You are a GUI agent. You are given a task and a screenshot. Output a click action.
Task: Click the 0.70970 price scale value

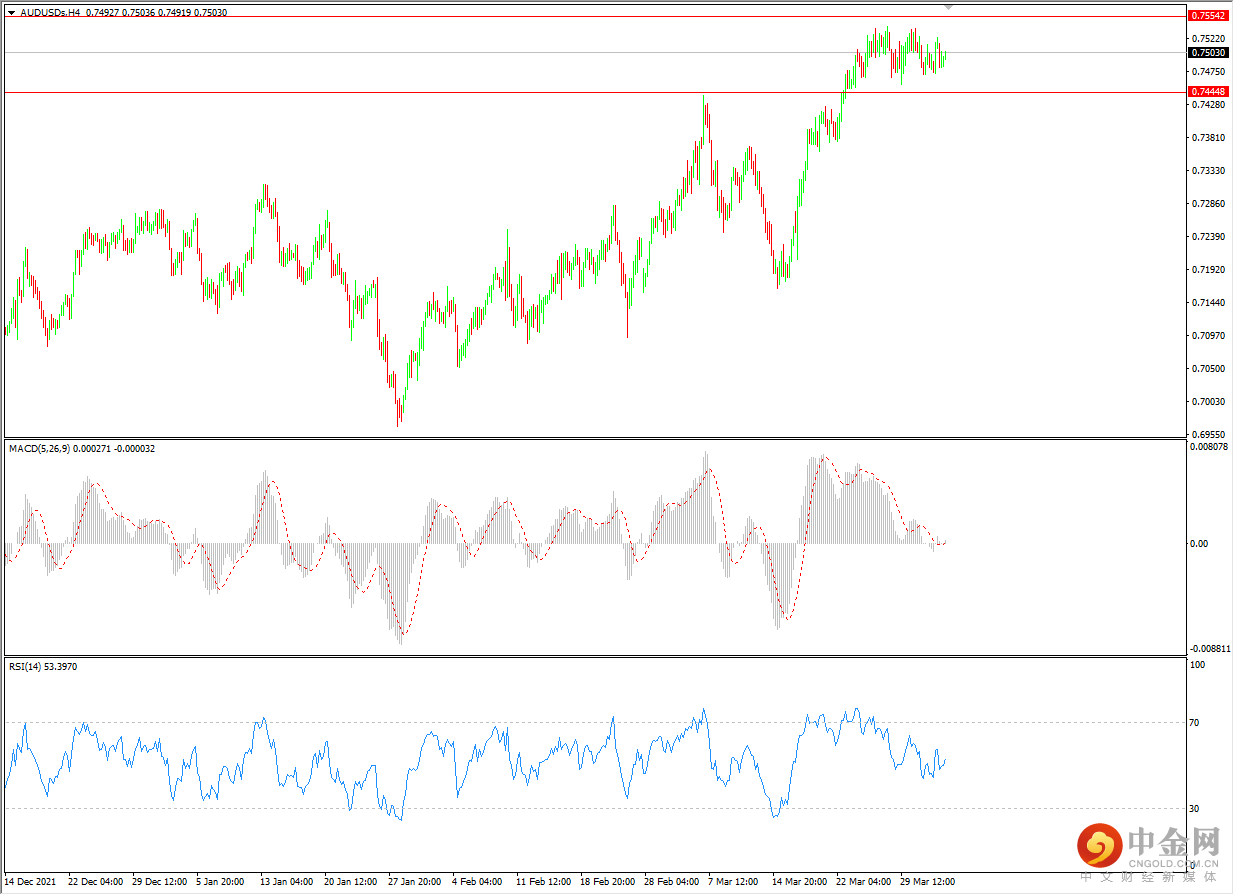[1208, 336]
